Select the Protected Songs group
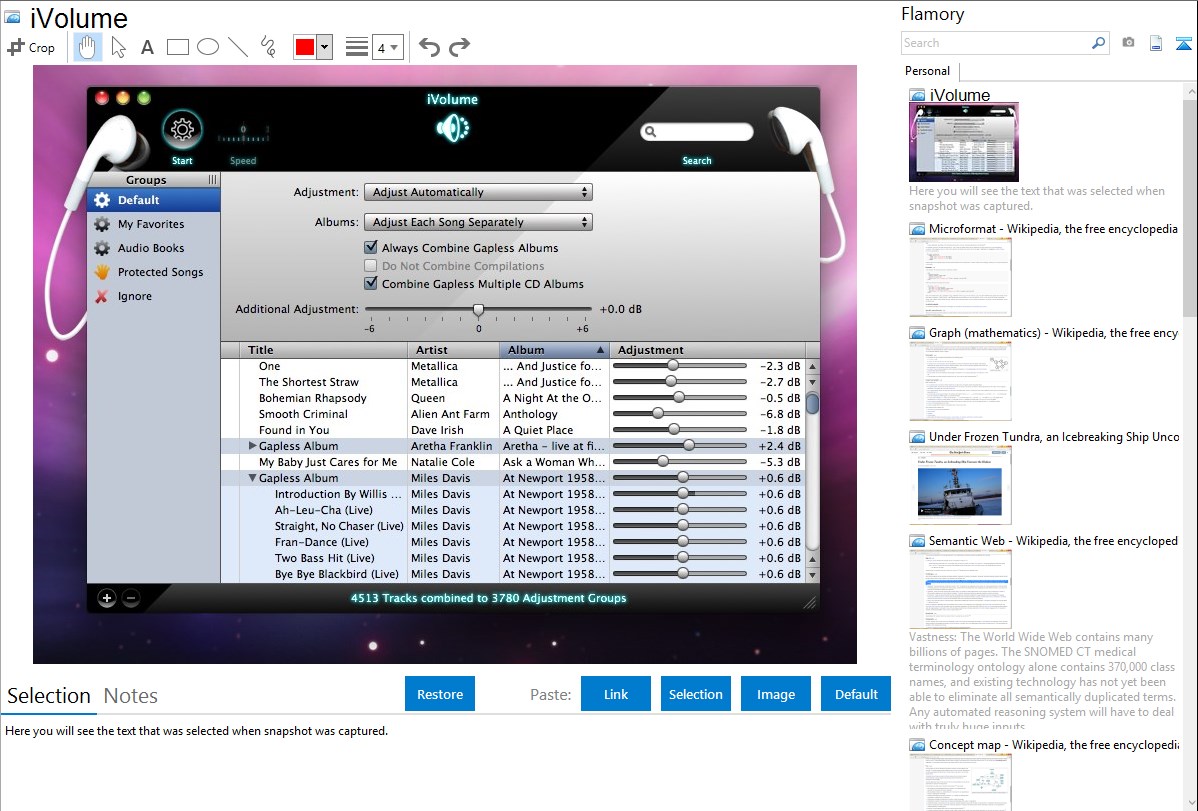1198x811 pixels. coord(154,272)
